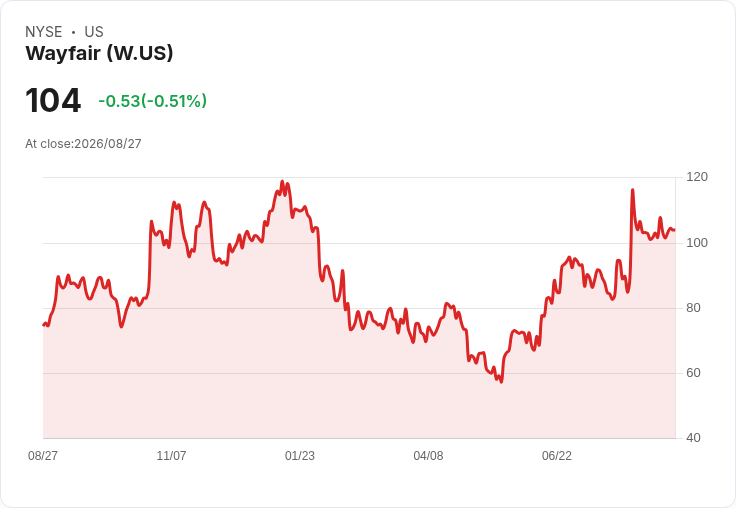Click the 40 price axis label
Image resolution: width=736 pixels, height=508 pixels.
693,438
